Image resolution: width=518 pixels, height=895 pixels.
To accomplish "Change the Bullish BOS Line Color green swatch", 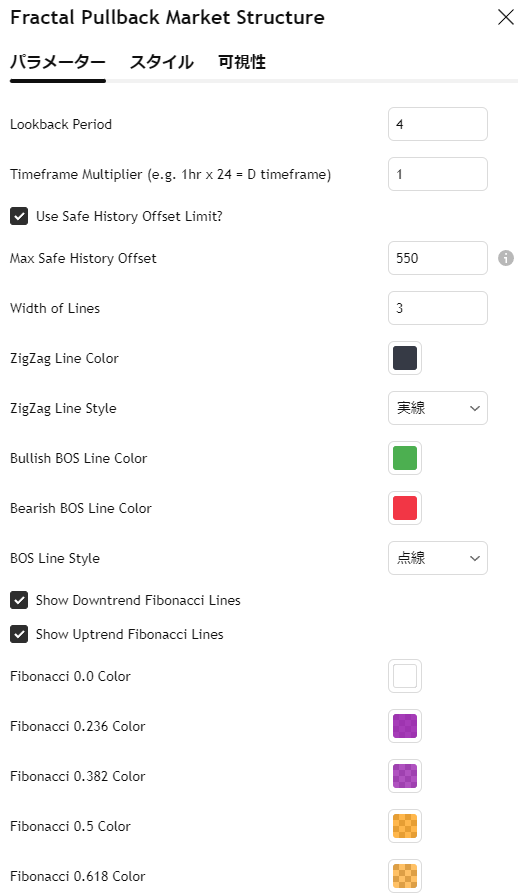I will (405, 458).
